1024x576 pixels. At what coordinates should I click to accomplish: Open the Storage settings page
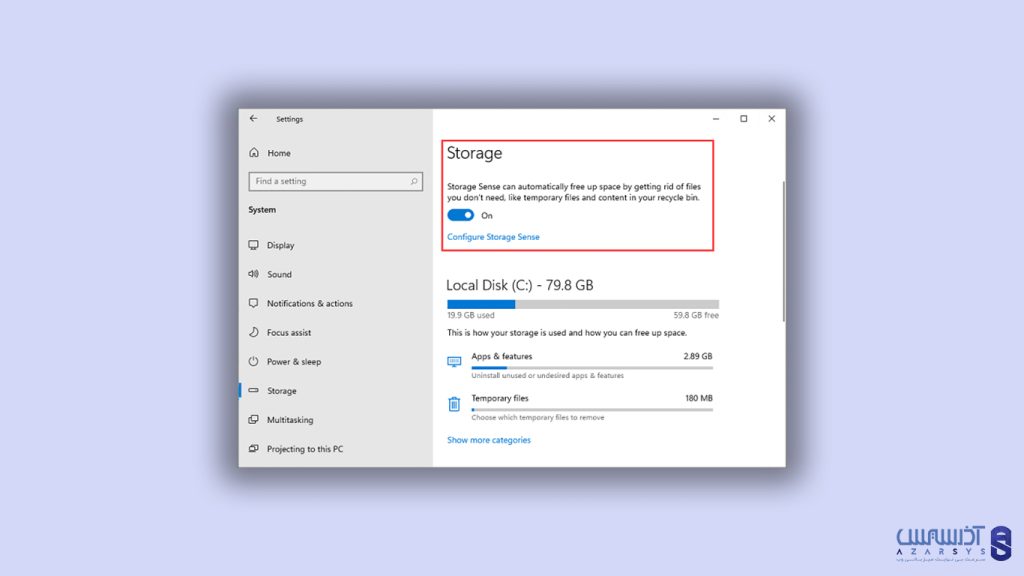(x=281, y=391)
